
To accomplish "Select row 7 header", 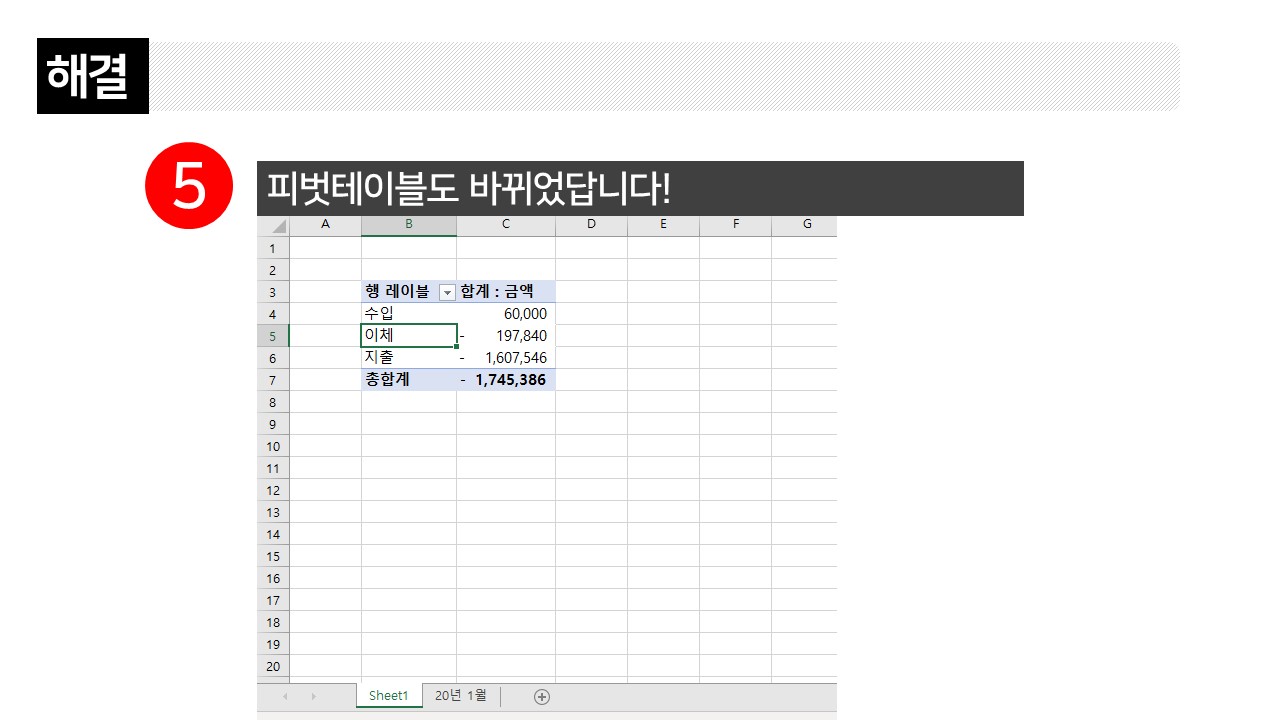I will click(273, 380).
